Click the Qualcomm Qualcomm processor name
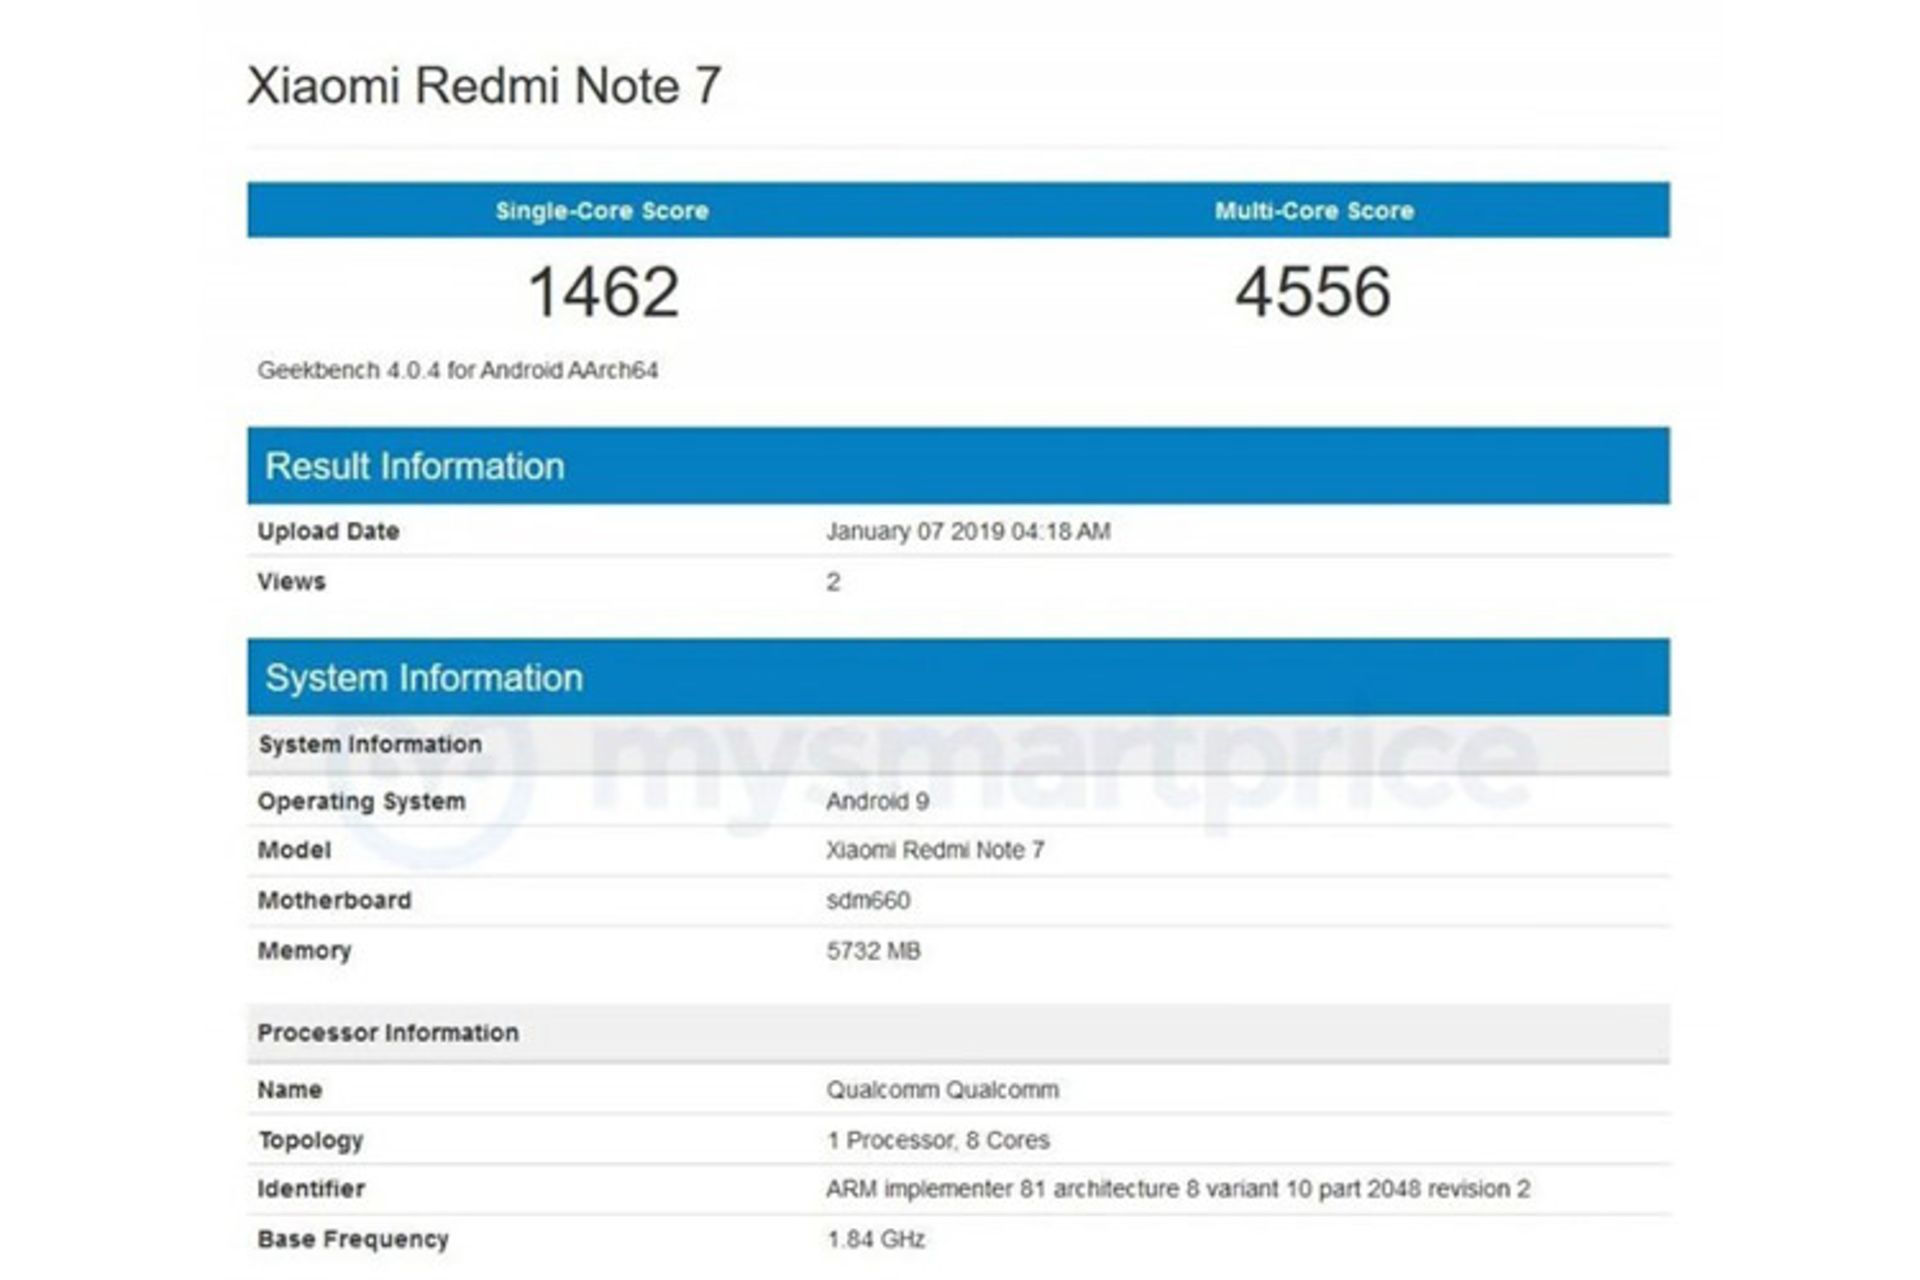Screen dimensions: 1920x1280 (942, 1089)
